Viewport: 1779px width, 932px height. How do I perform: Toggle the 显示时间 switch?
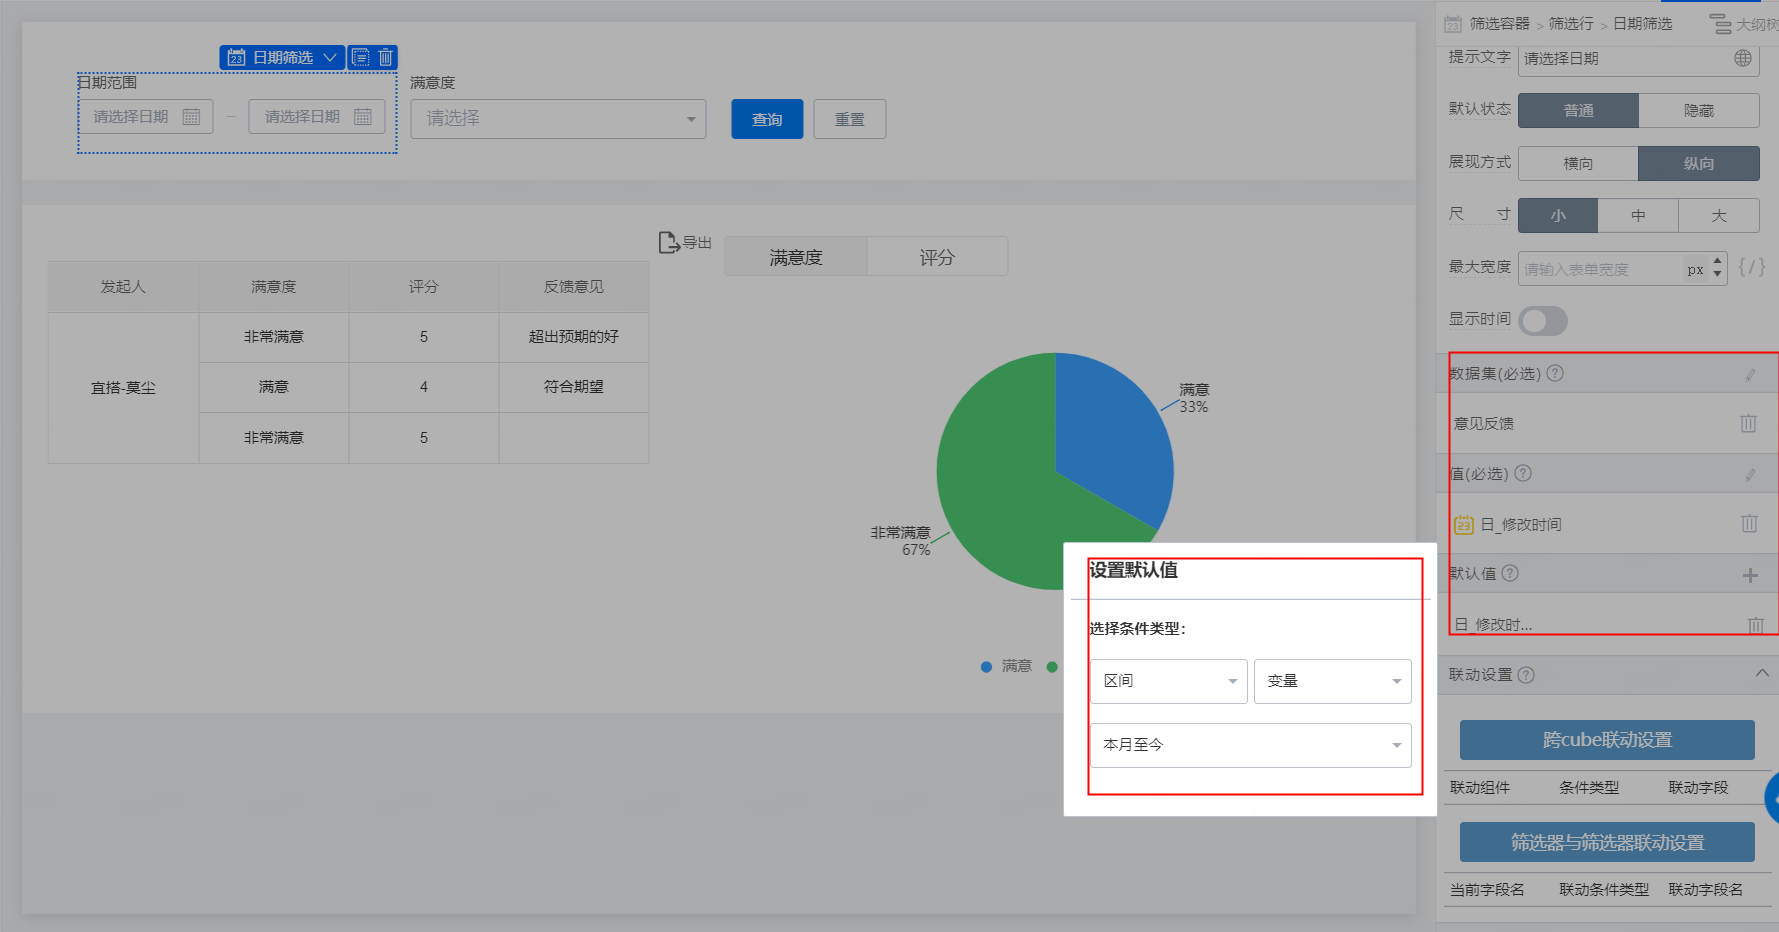(1543, 321)
